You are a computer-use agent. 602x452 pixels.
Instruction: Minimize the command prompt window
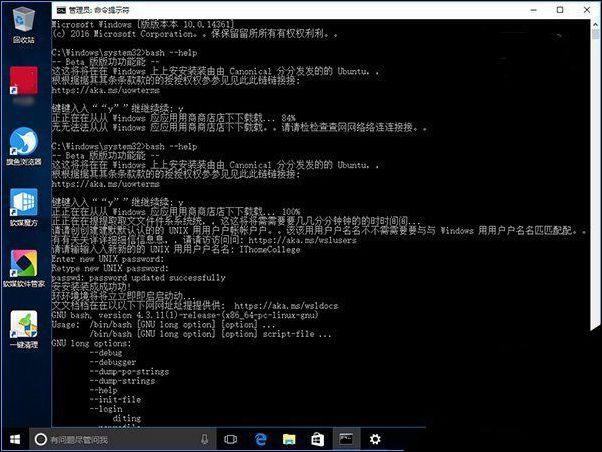click(x=533, y=10)
